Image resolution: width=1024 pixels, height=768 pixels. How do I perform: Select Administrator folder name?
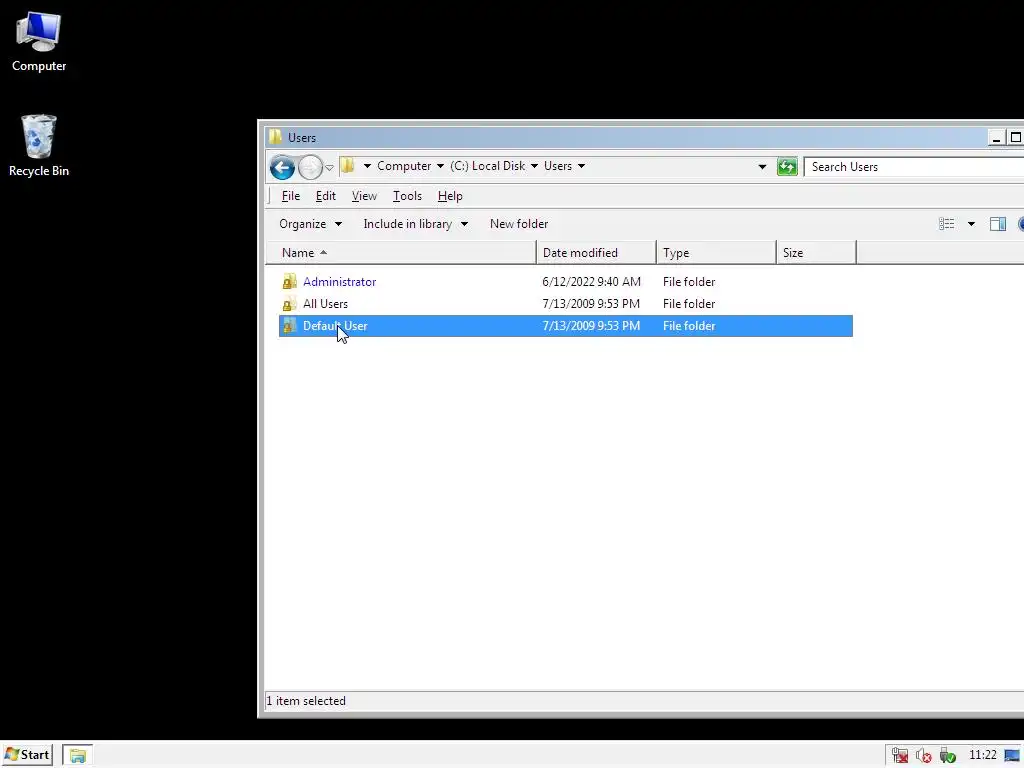(340, 281)
